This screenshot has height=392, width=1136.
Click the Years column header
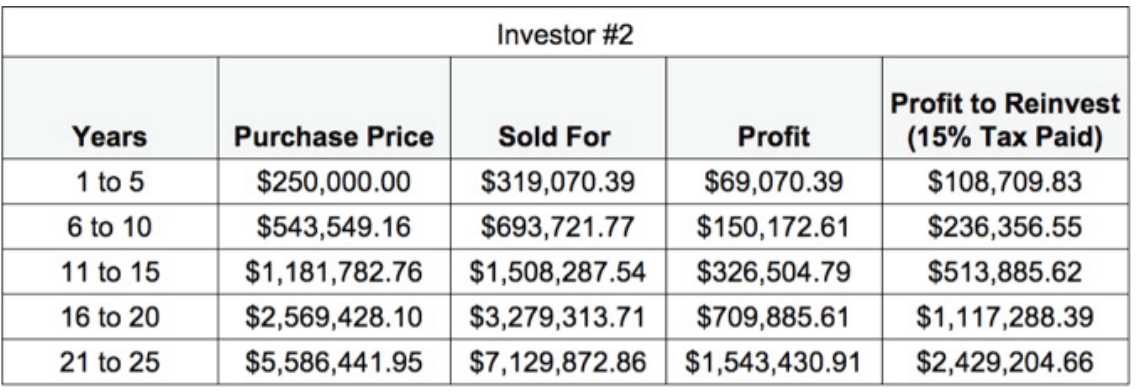pos(109,108)
